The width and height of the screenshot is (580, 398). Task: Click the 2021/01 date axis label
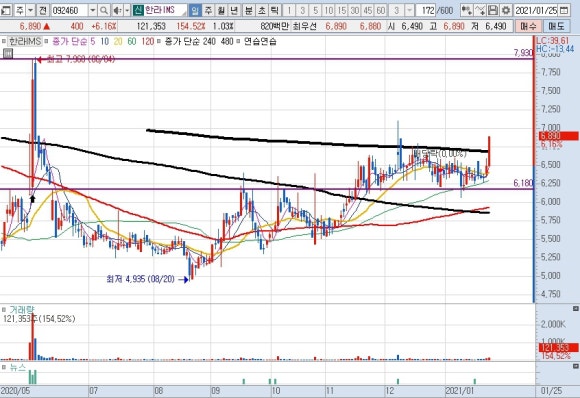(459, 391)
